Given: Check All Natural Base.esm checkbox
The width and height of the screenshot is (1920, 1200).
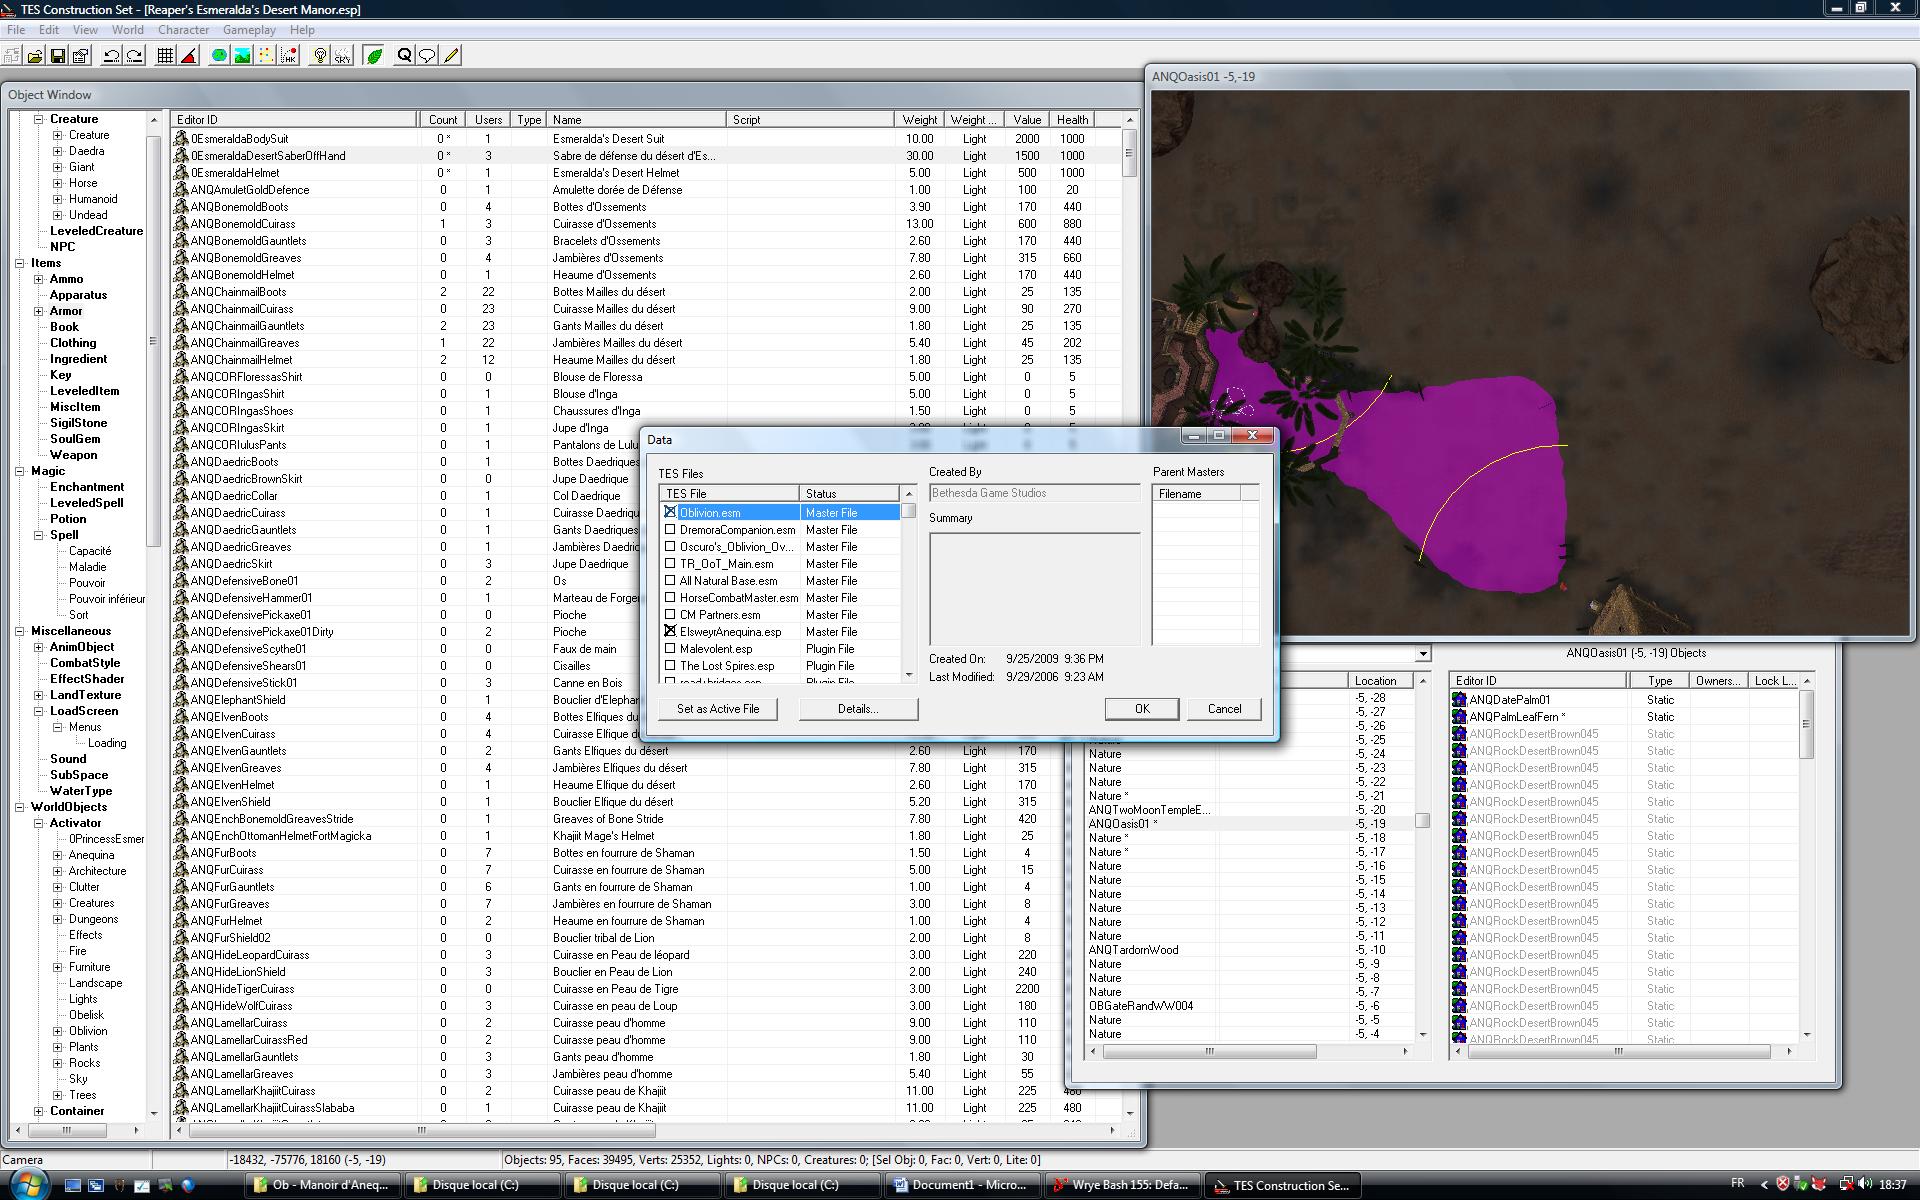Looking at the screenshot, I should coord(670,581).
